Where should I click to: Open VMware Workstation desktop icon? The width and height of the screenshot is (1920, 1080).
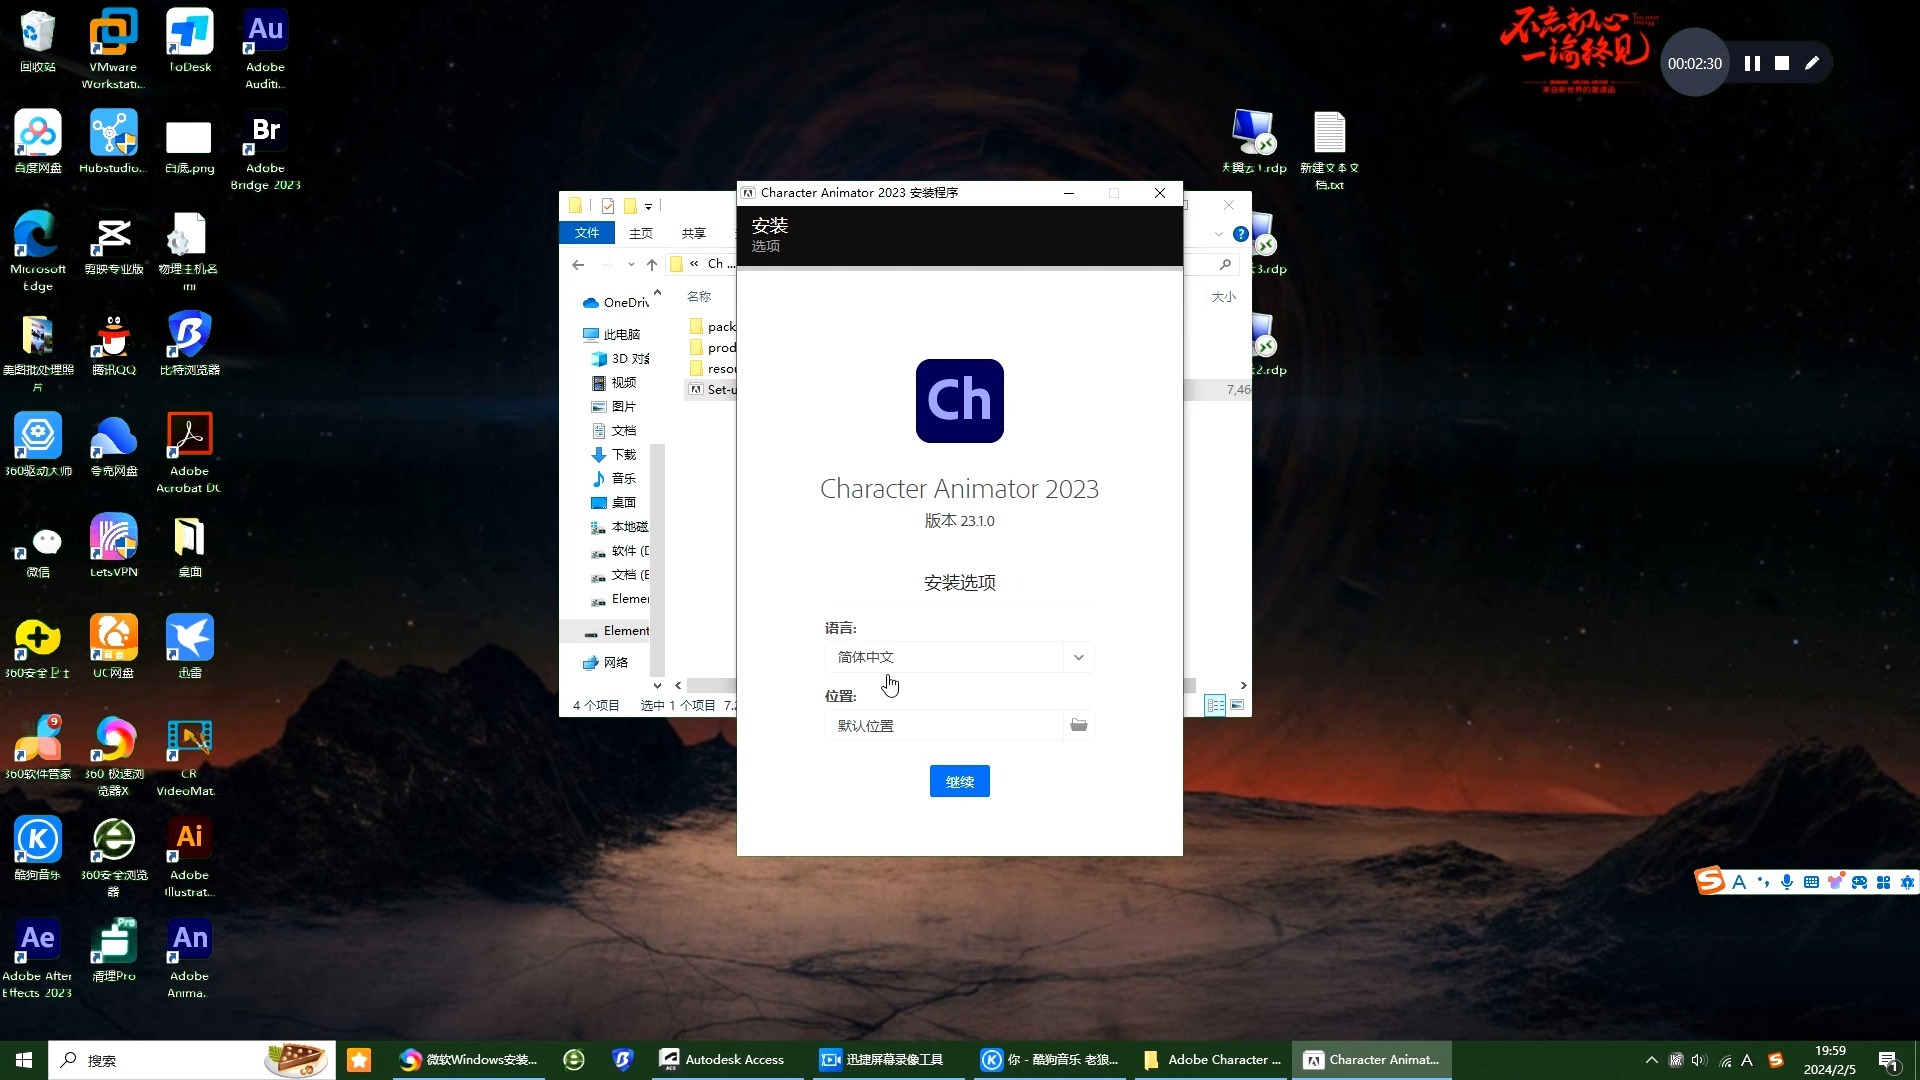[x=113, y=50]
